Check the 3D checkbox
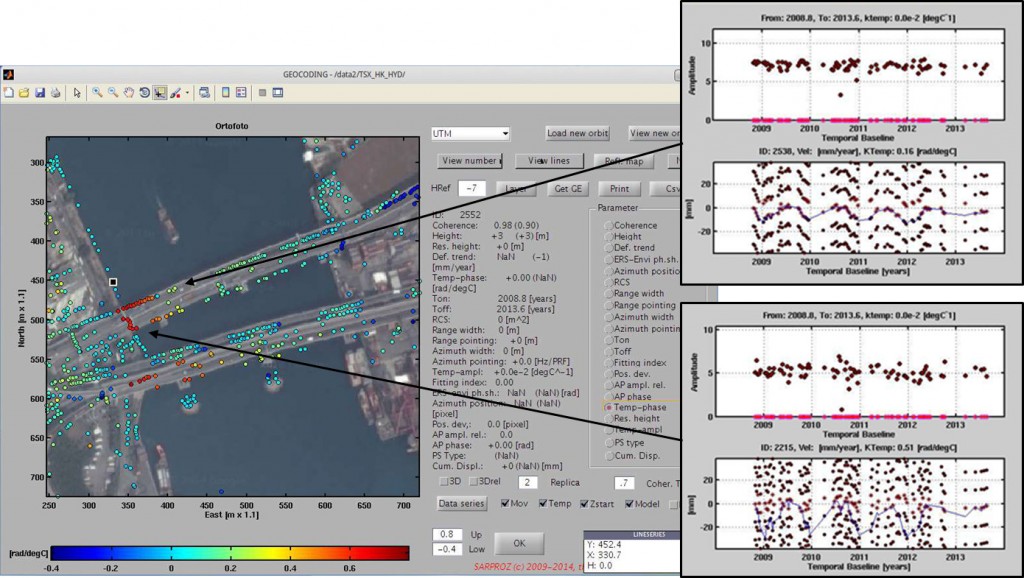Screen dimensions: 1024x578 click(443, 482)
